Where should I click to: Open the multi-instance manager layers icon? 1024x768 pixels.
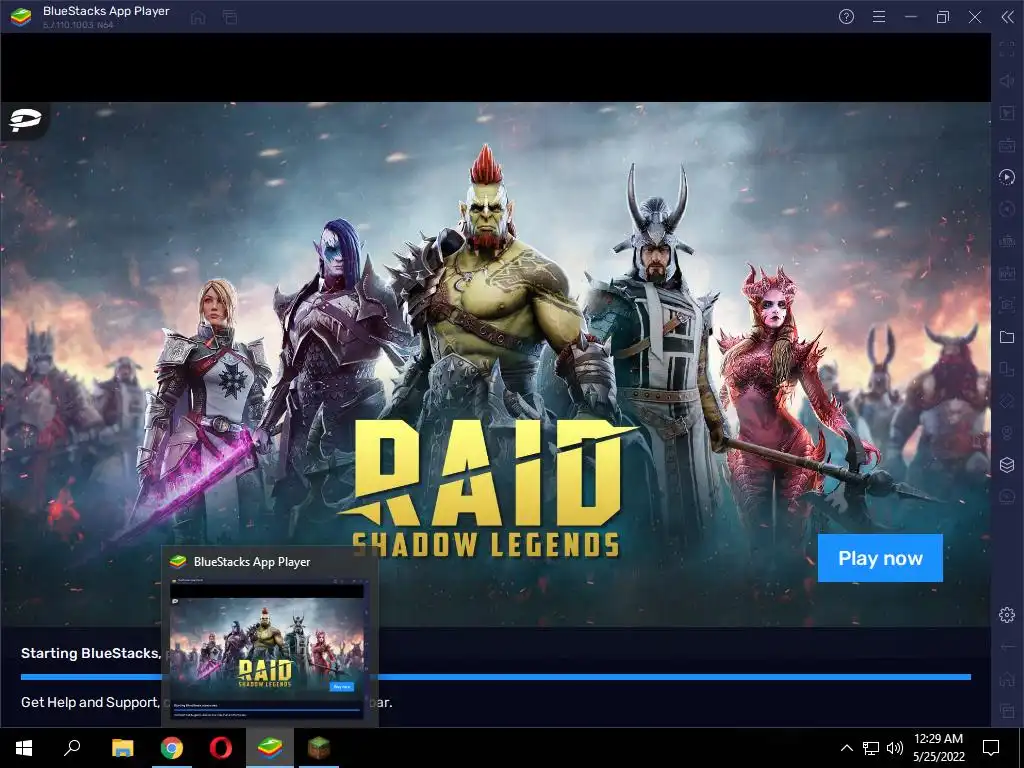coord(1006,464)
